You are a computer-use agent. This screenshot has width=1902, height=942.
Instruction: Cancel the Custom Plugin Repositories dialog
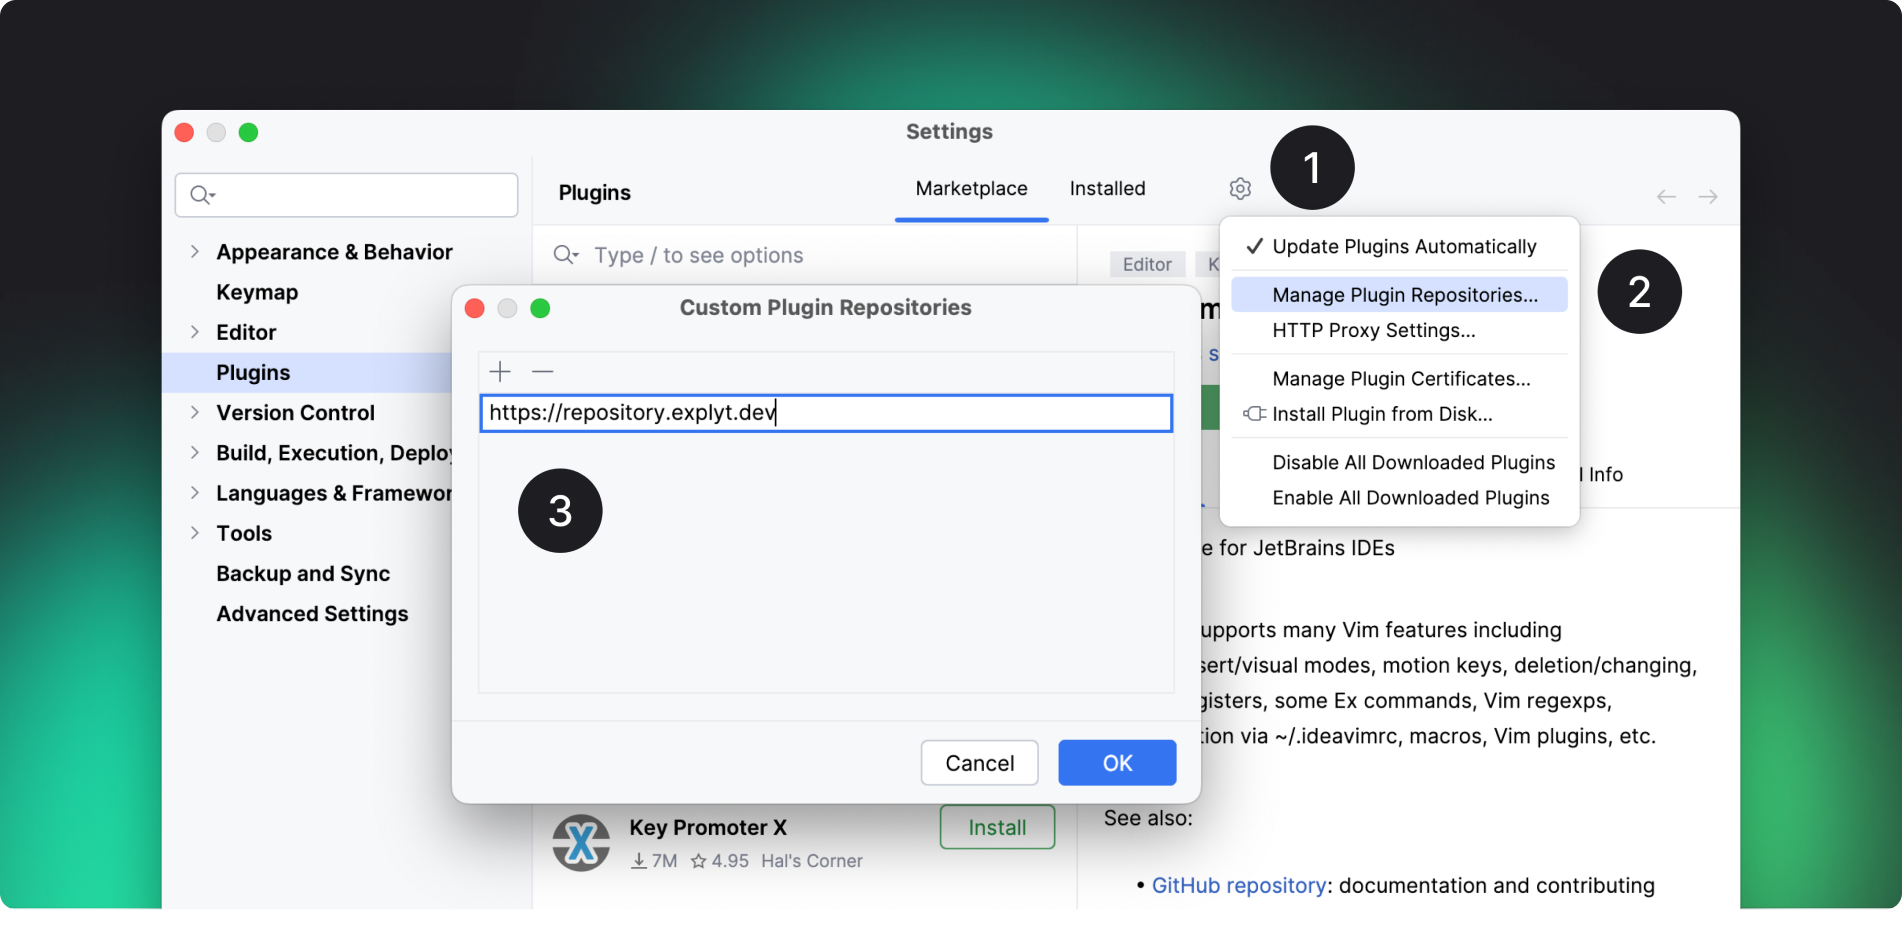pos(979,763)
